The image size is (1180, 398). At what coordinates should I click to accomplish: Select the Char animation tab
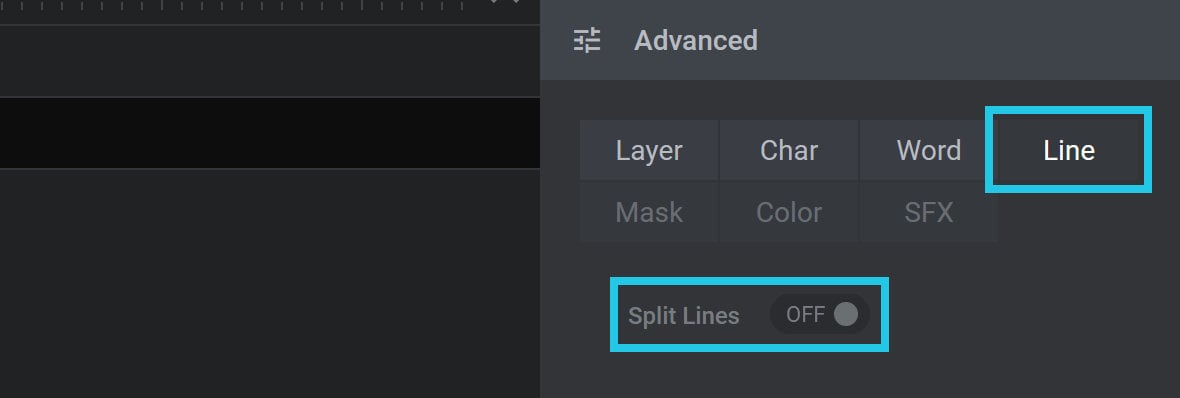(789, 150)
